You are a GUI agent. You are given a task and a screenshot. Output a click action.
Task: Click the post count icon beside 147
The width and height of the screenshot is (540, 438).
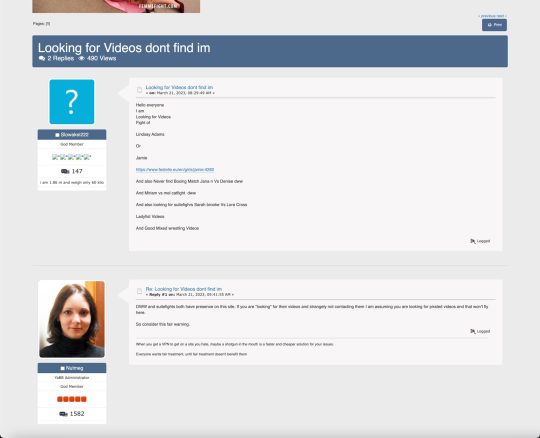coord(65,171)
